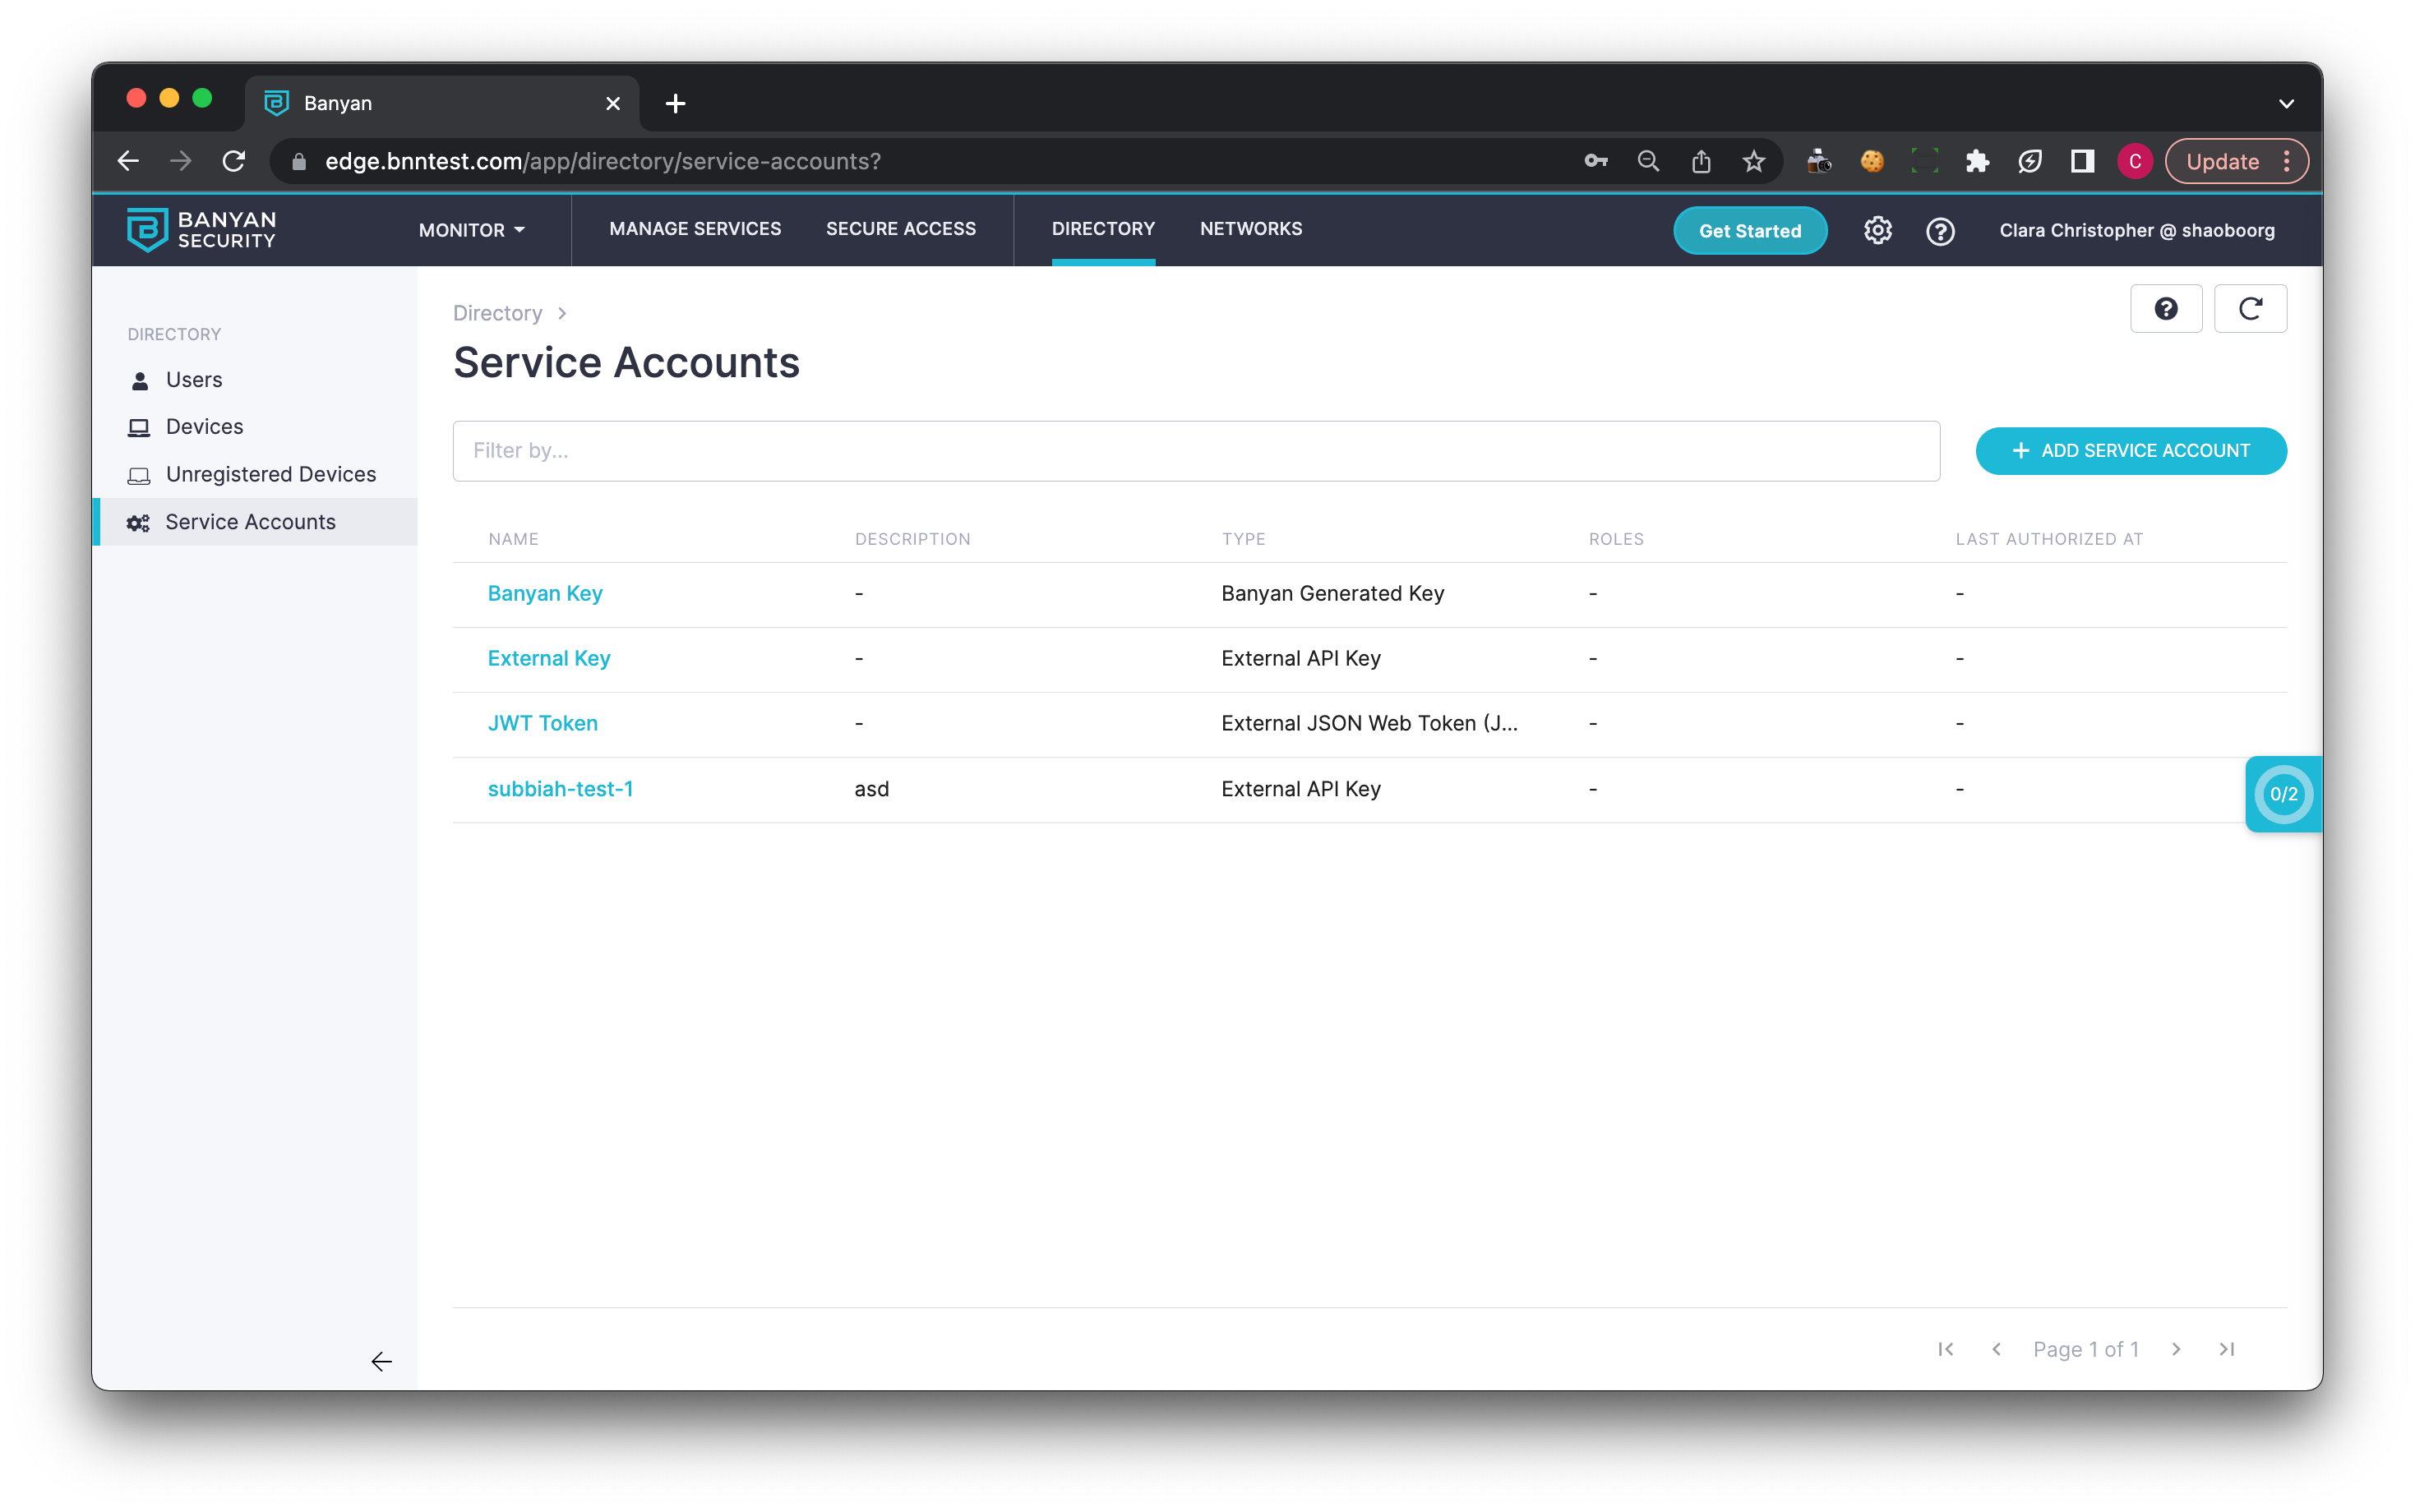
Task: Click the Get Started button
Action: pos(1749,231)
